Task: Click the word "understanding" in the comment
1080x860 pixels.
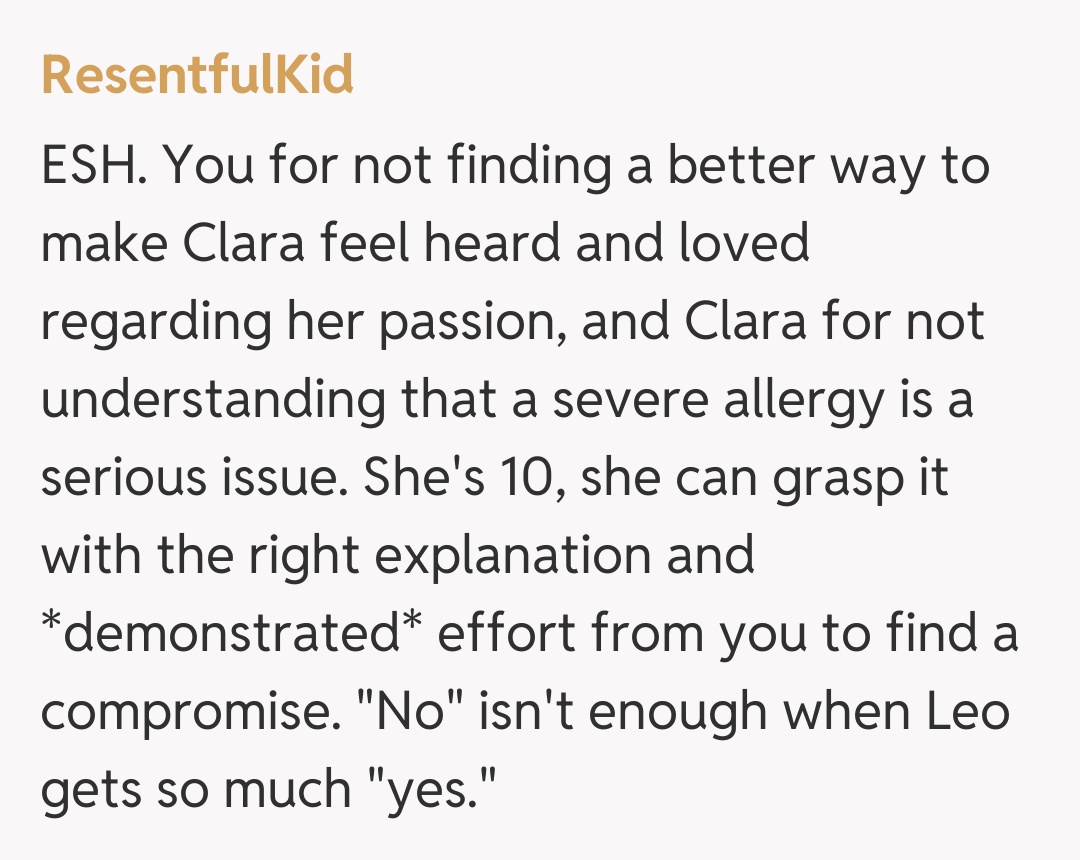Action: pos(212,398)
